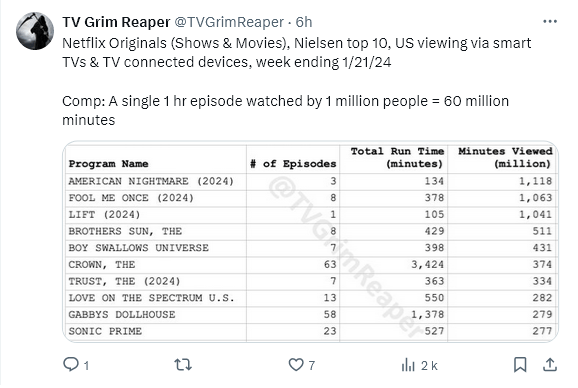The height and width of the screenshot is (388, 578).
Task: Open TV Grim Reaper profile avatar
Action: pyautogui.click(x=35, y=31)
